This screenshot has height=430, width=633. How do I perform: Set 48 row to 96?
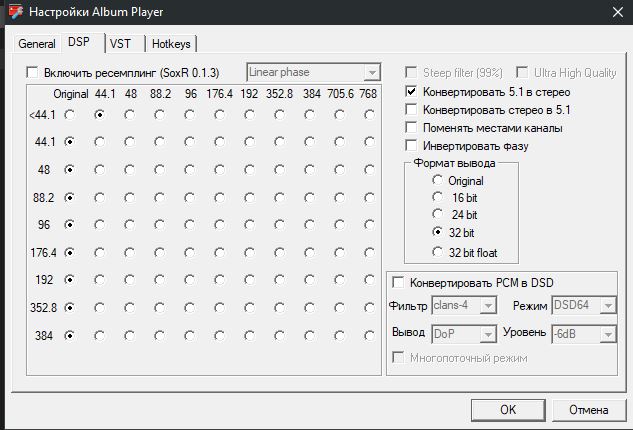pyautogui.click(x=189, y=170)
